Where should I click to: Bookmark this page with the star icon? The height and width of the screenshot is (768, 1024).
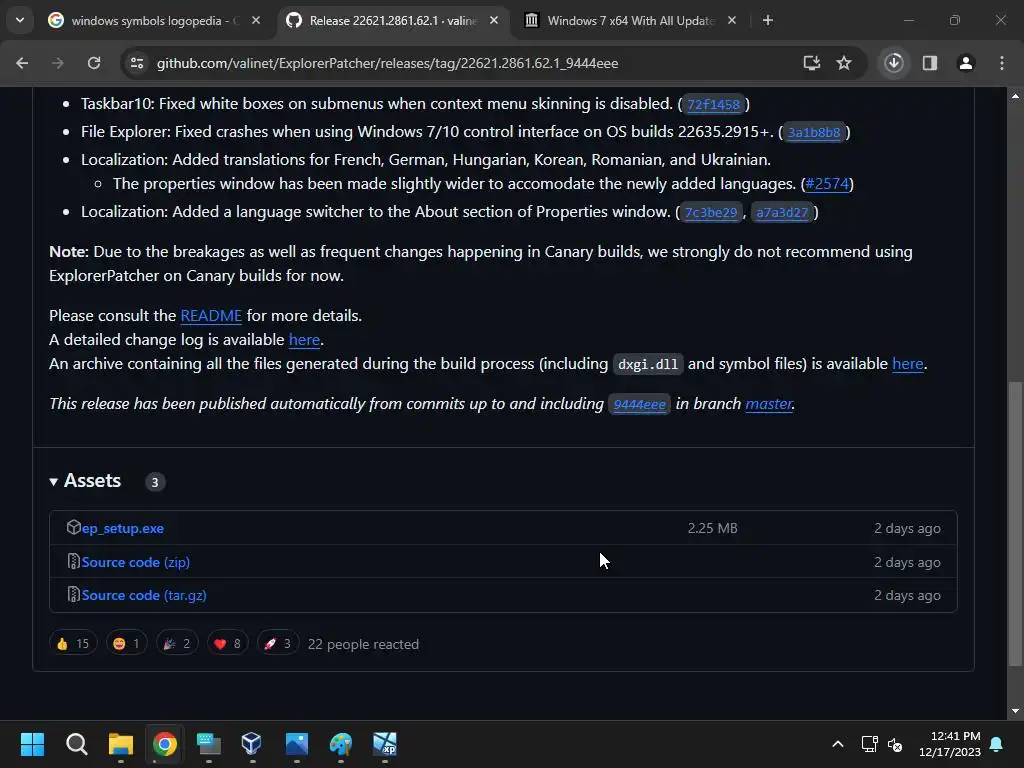pos(844,63)
